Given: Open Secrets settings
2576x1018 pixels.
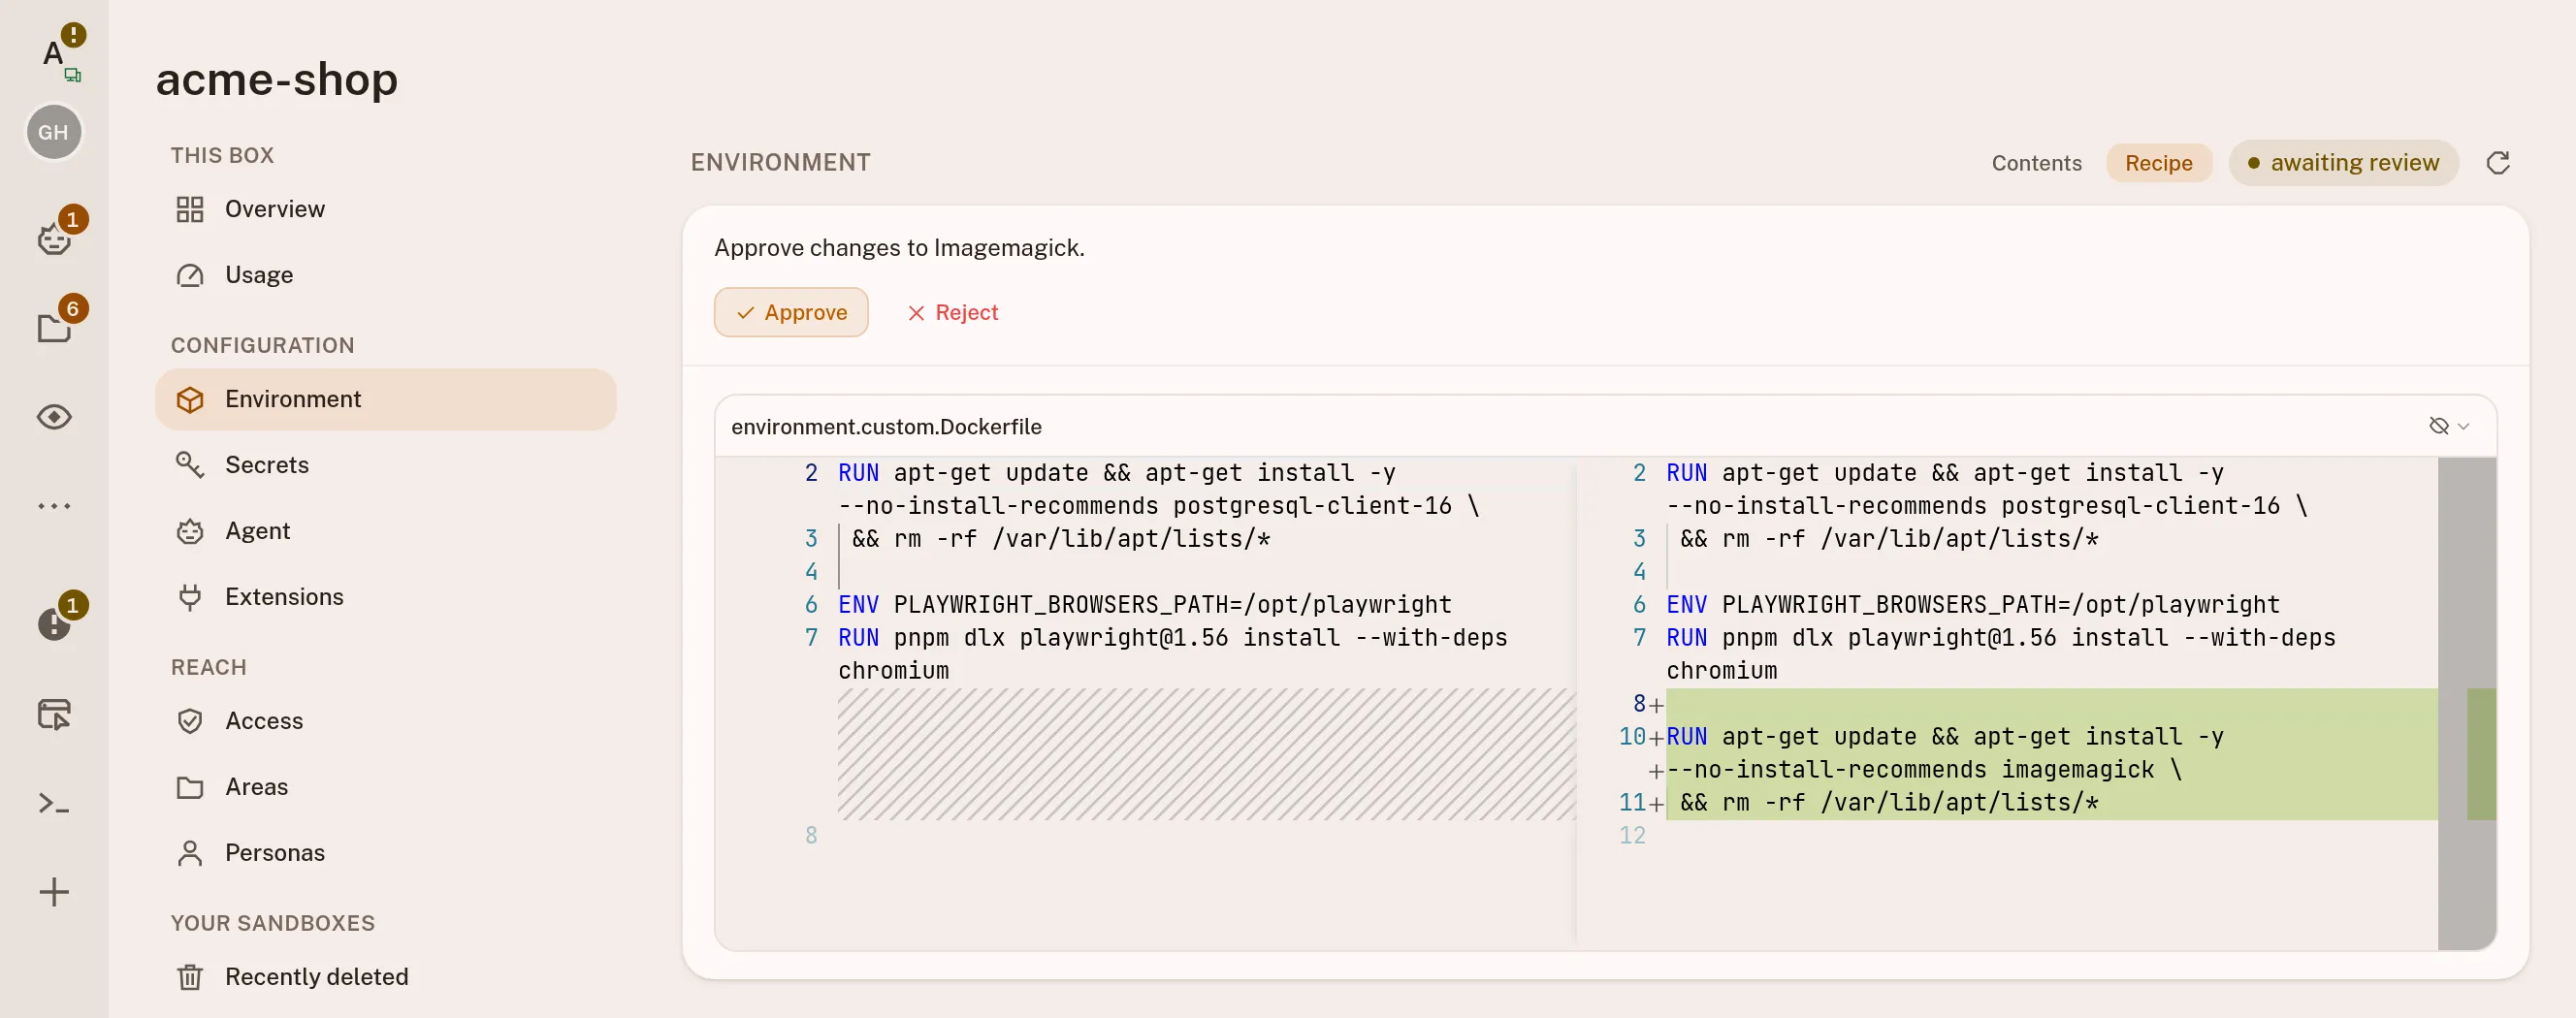Looking at the screenshot, I should [385, 465].
